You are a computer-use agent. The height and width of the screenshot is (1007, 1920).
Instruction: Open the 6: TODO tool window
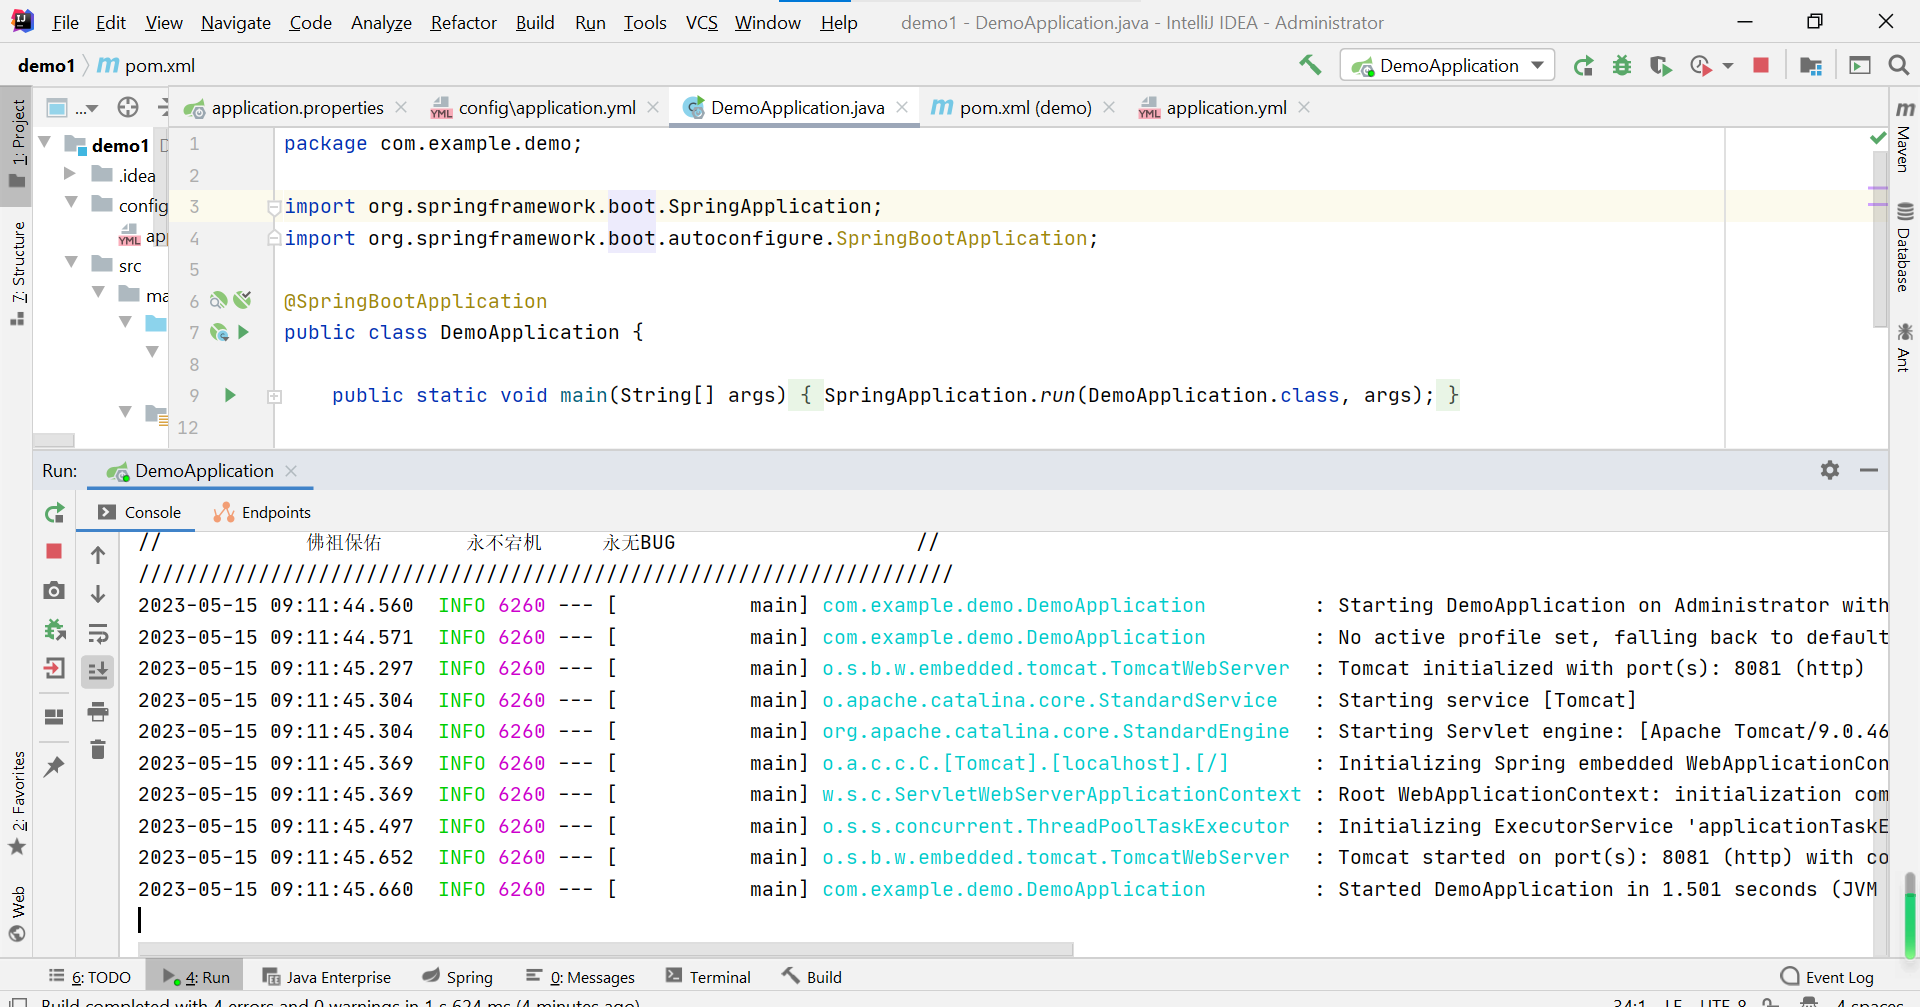tap(90, 977)
